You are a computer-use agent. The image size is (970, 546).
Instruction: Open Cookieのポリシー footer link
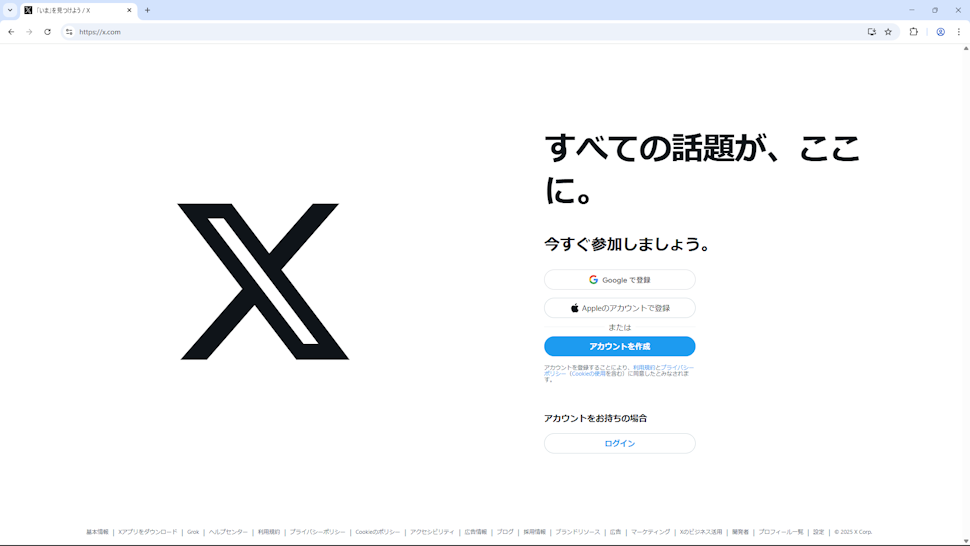coord(377,532)
